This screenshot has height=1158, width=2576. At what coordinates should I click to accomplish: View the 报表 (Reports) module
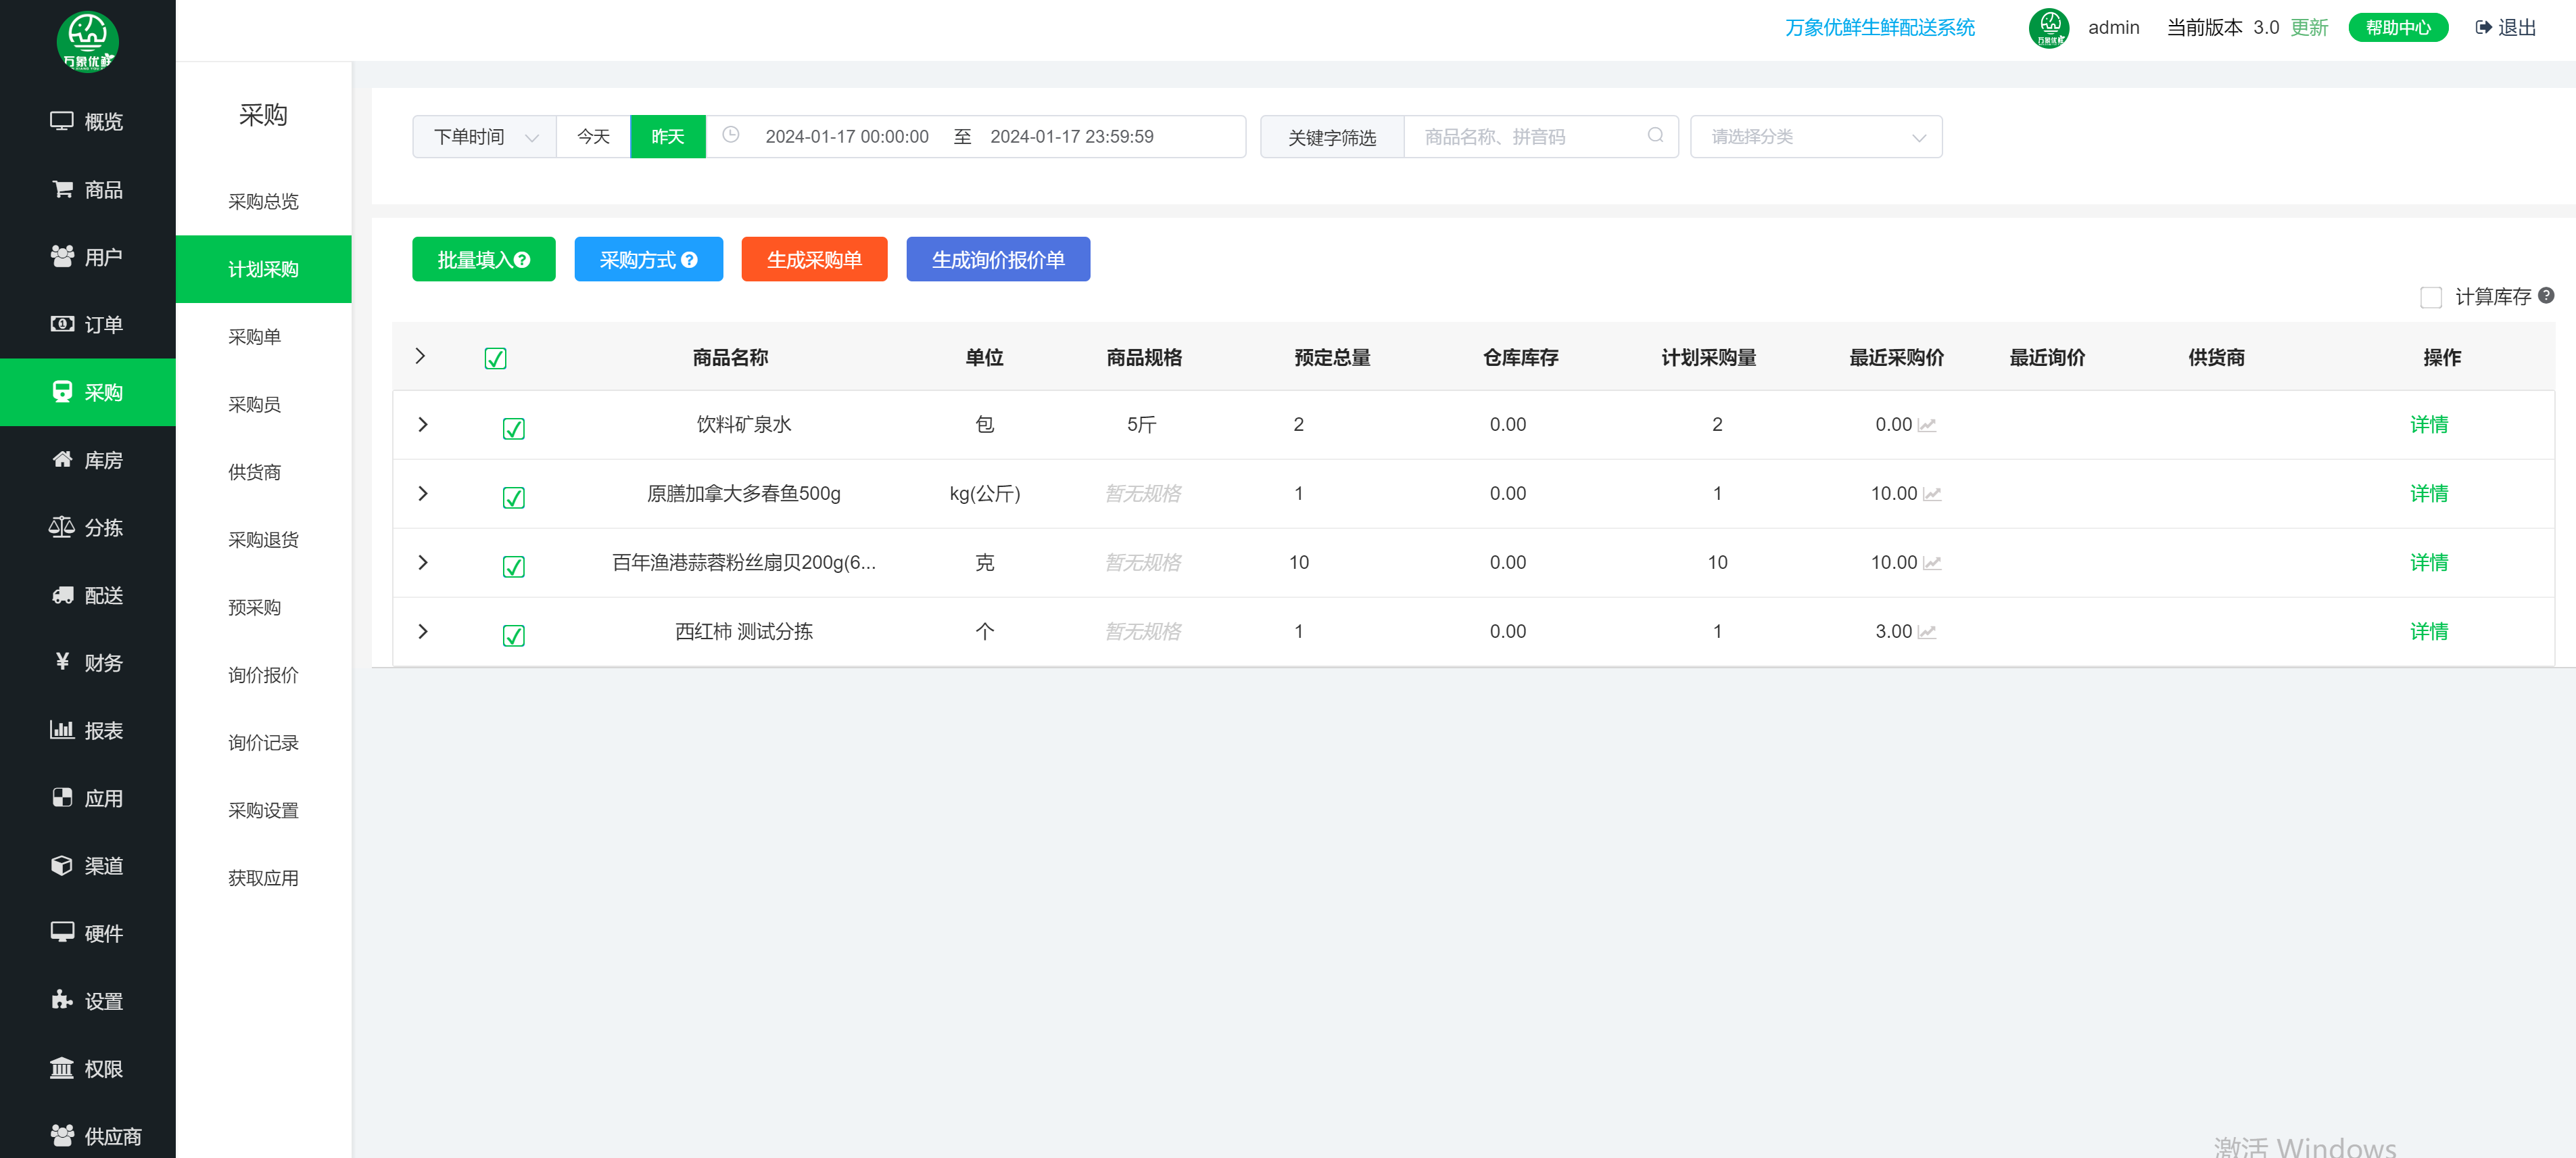(x=88, y=730)
